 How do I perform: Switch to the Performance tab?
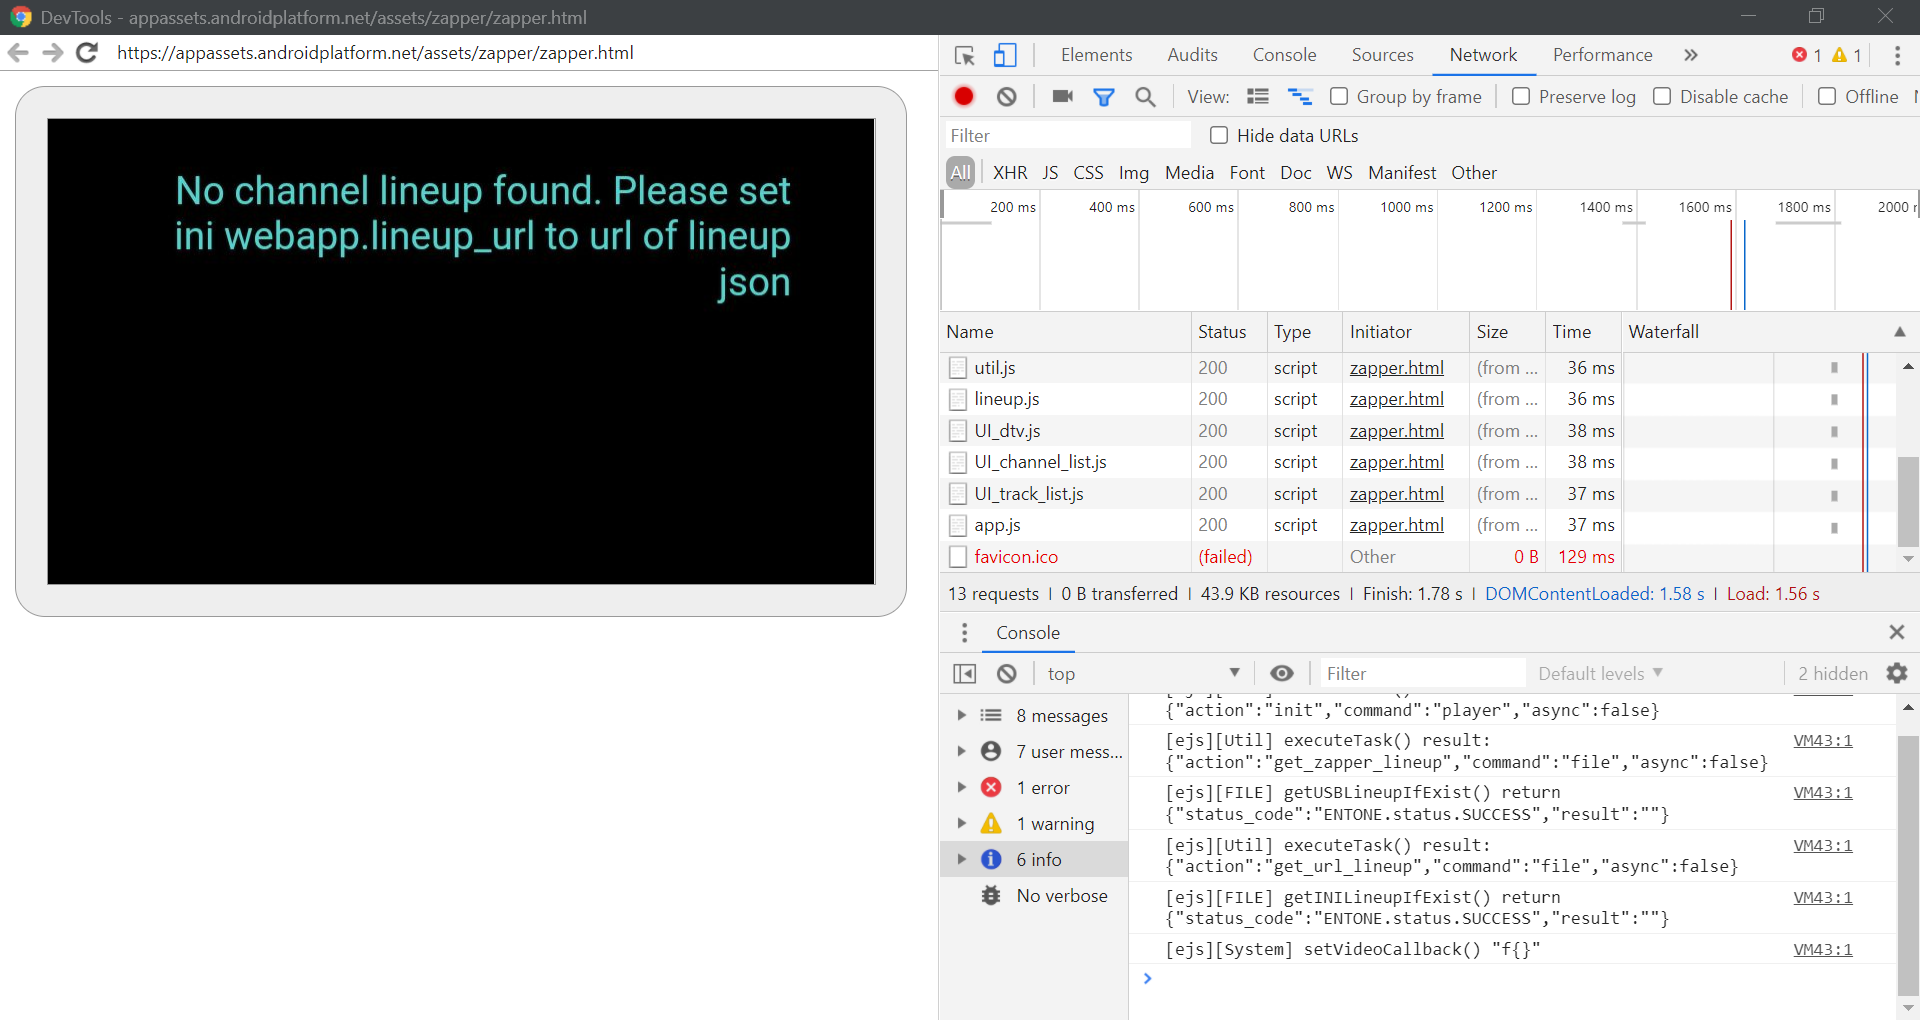tap(1602, 55)
